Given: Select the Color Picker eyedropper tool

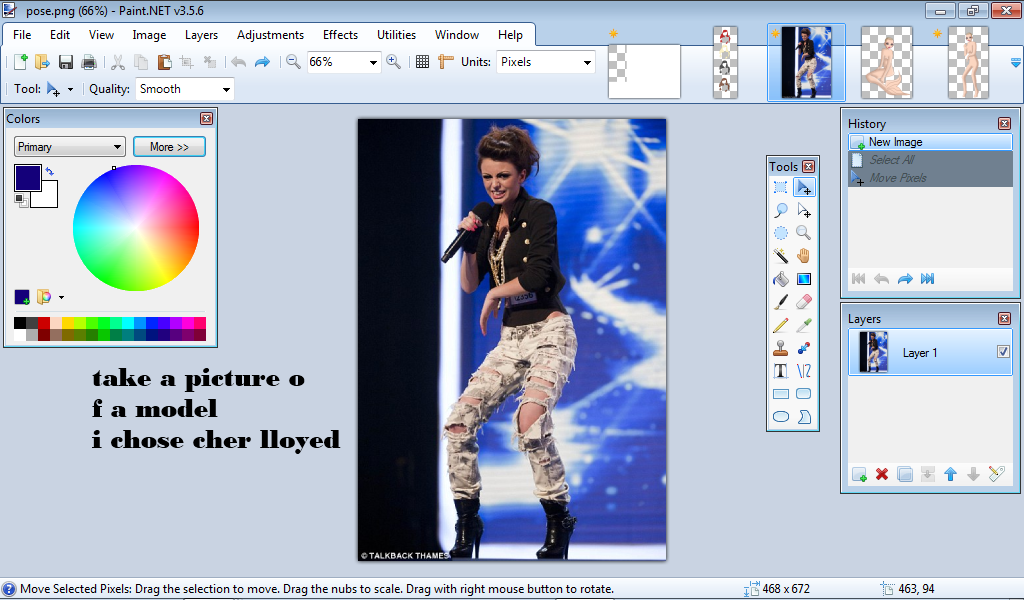Looking at the screenshot, I should click(x=804, y=324).
